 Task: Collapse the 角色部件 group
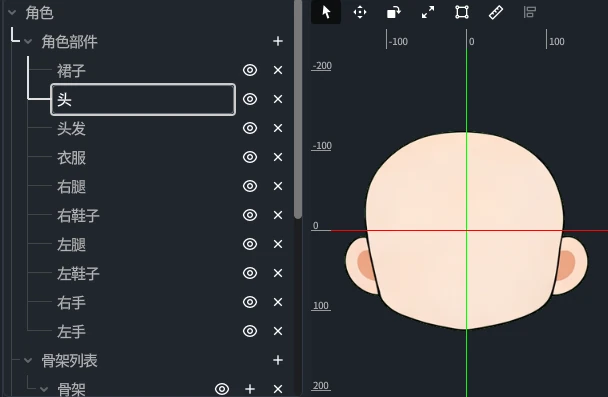(28, 41)
